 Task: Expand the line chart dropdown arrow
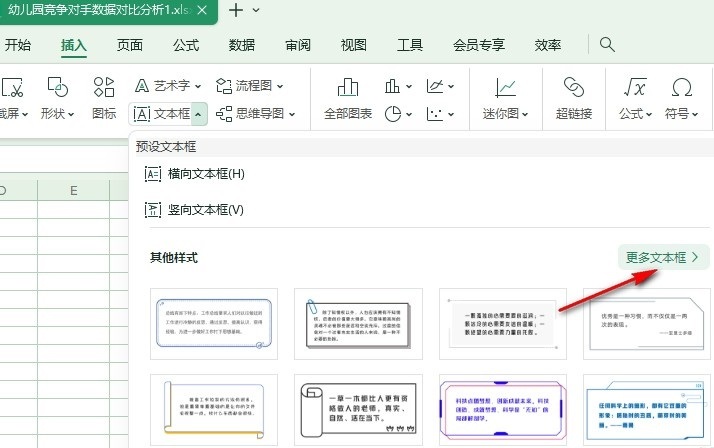point(451,86)
